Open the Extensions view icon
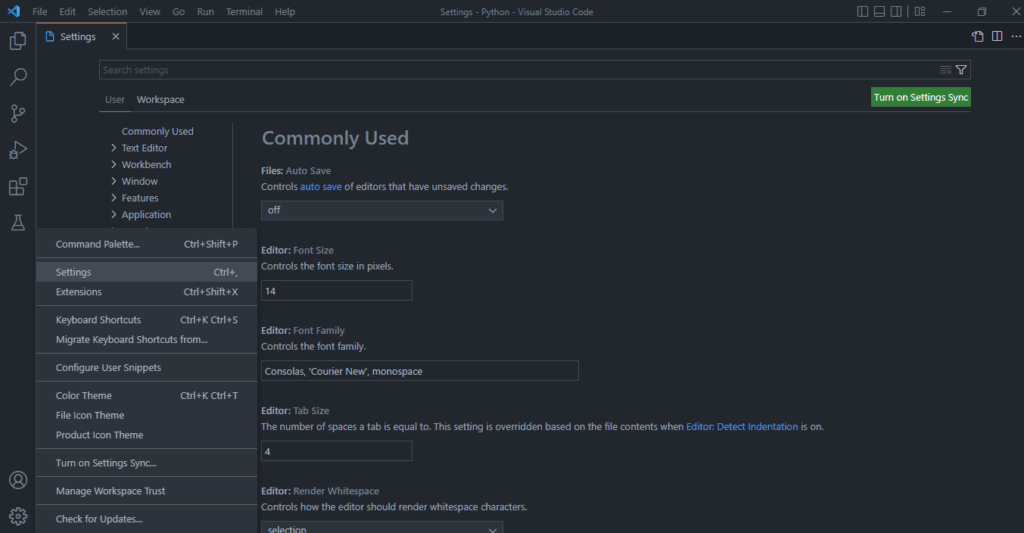 pyautogui.click(x=18, y=187)
